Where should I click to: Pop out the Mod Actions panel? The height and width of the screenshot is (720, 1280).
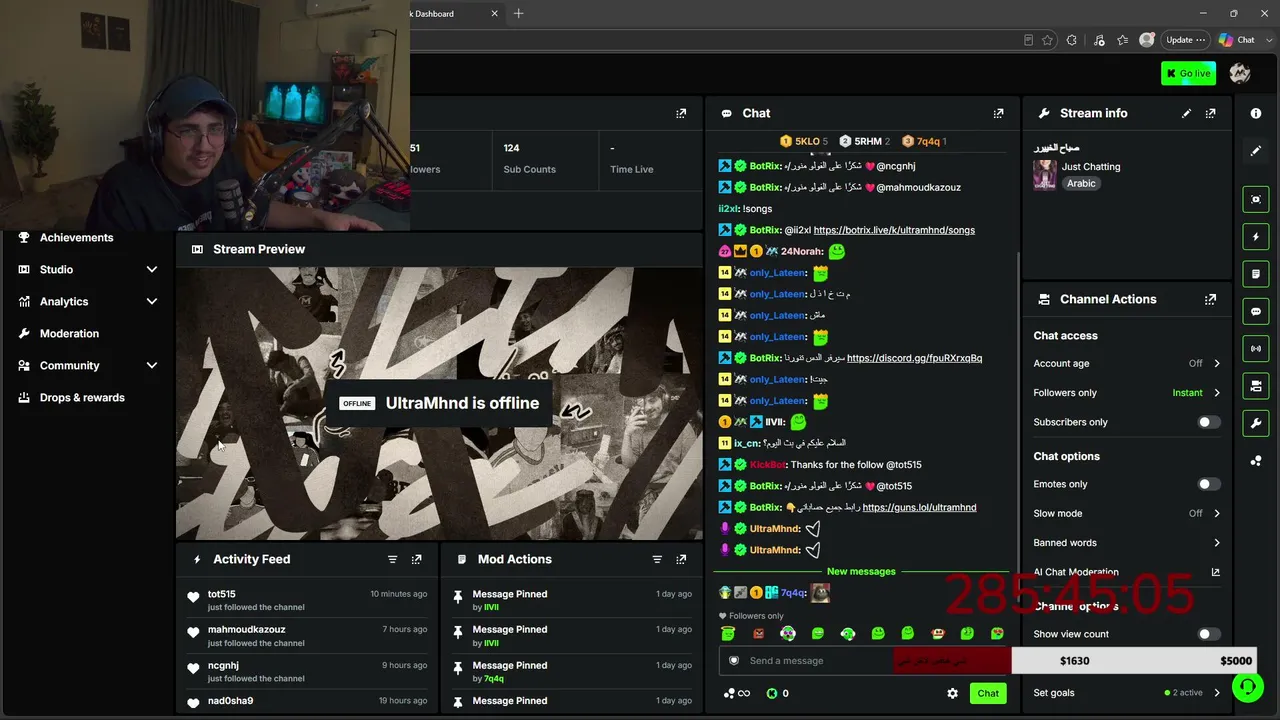(x=681, y=560)
